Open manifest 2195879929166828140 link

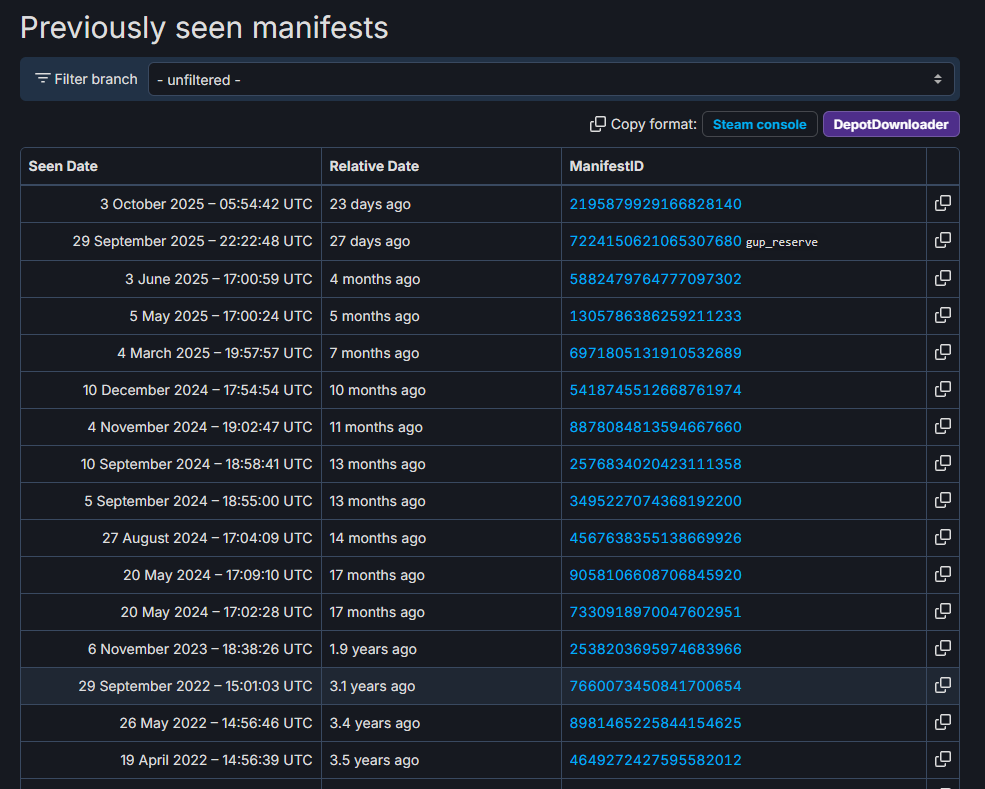[x=655, y=204]
